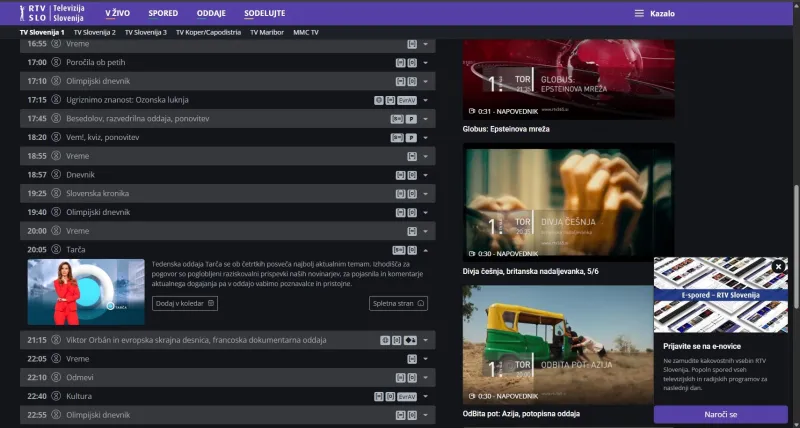Switch to TV Slovenija 2 channel tab

[94, 32]
